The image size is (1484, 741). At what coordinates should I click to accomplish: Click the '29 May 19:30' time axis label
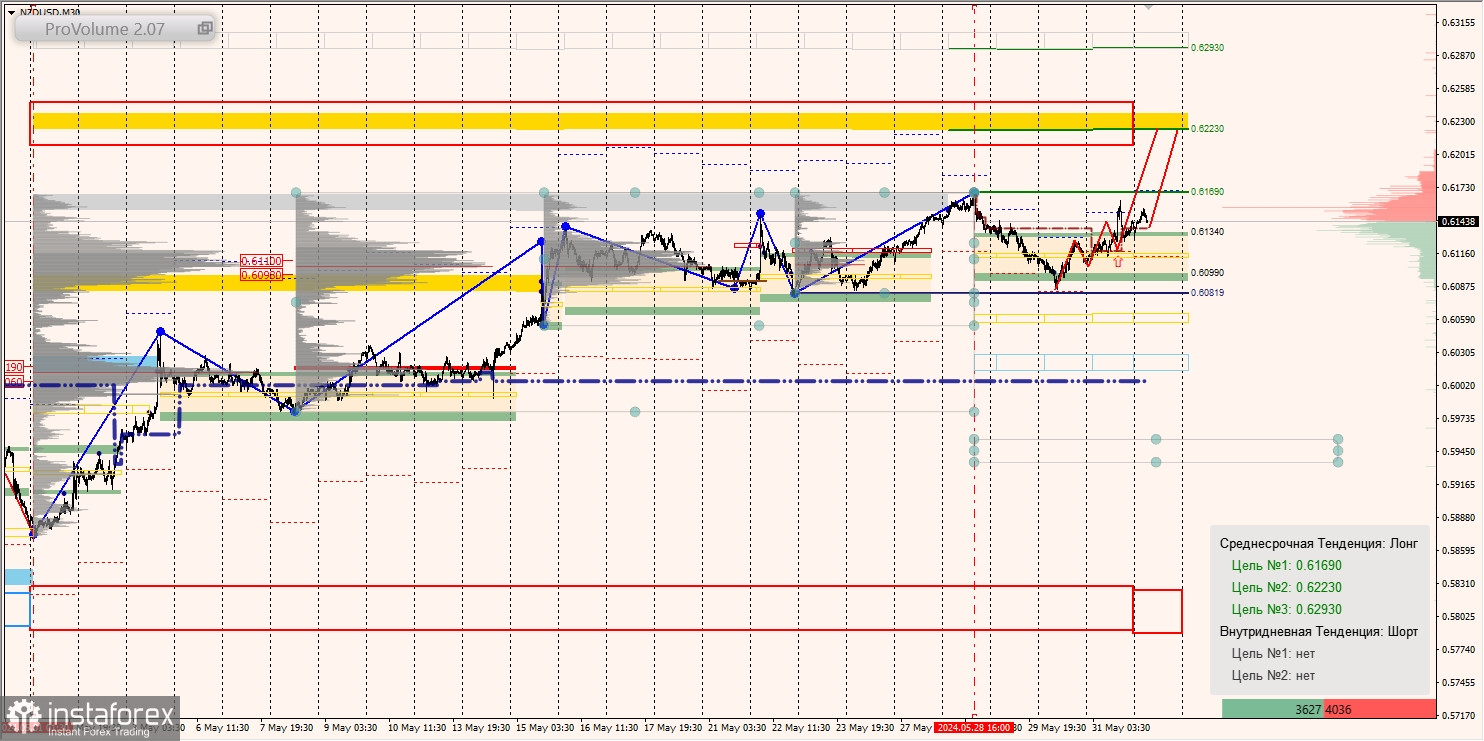tap(1056, 728)
